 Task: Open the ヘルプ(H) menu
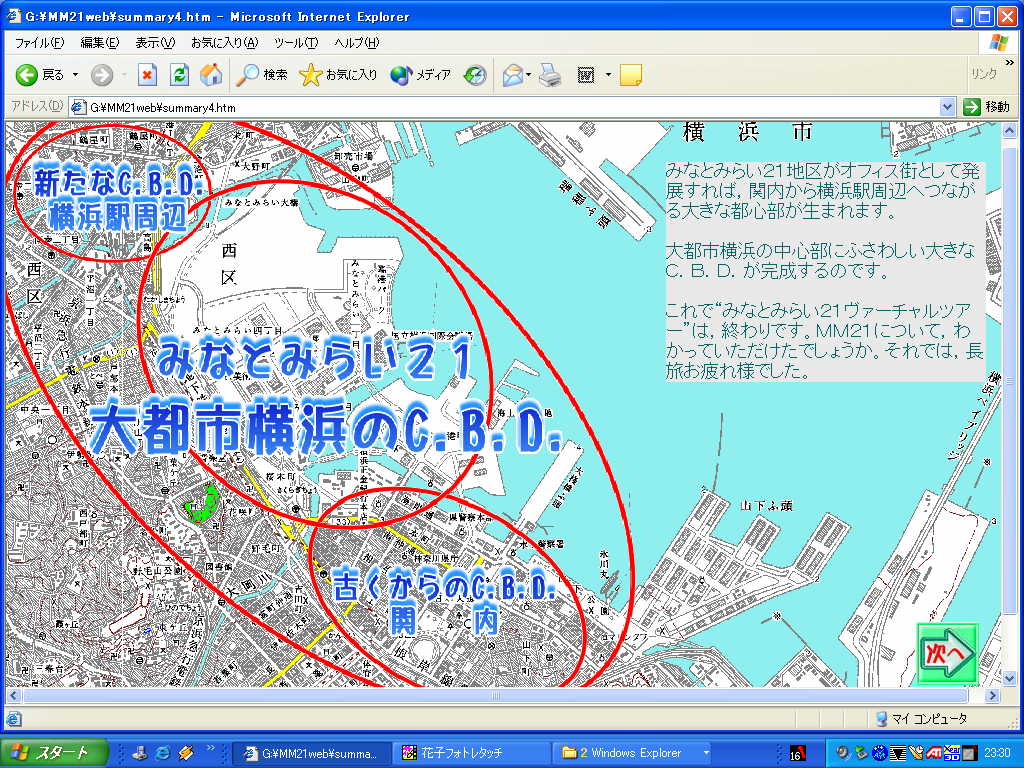(x=356, y=43)
